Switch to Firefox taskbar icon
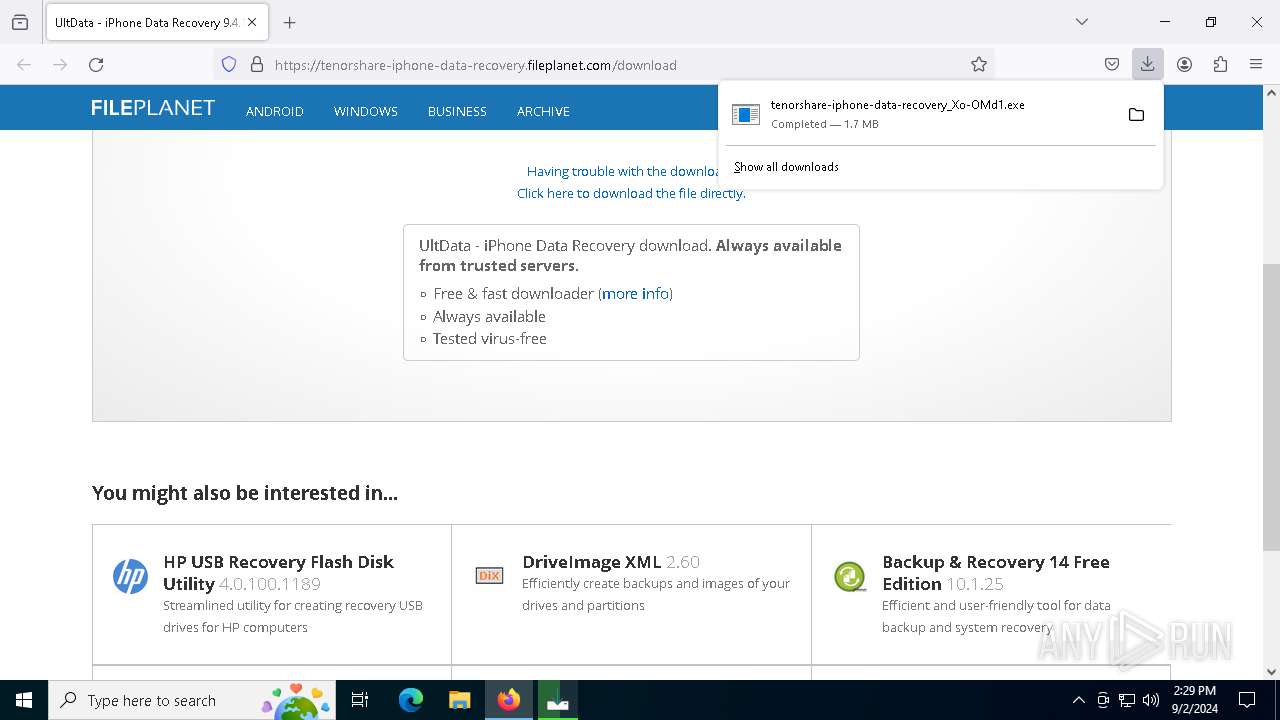Image resolution: width=1280 pixels, height=720 pixels. tap(509, 700)
